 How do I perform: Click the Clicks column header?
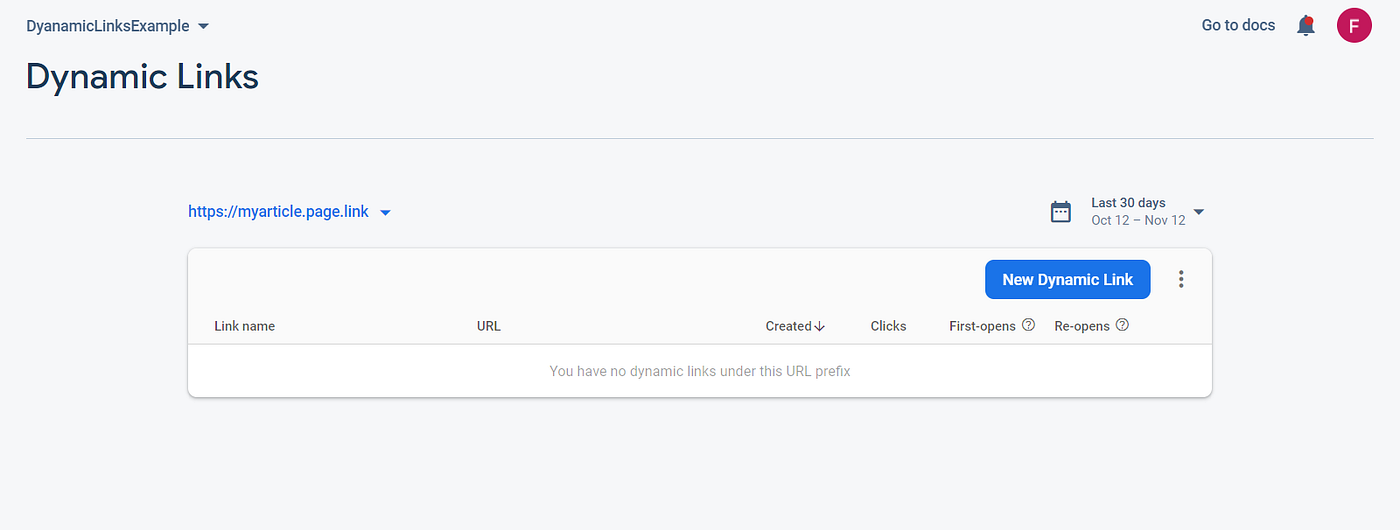click(x=888, y=326)
